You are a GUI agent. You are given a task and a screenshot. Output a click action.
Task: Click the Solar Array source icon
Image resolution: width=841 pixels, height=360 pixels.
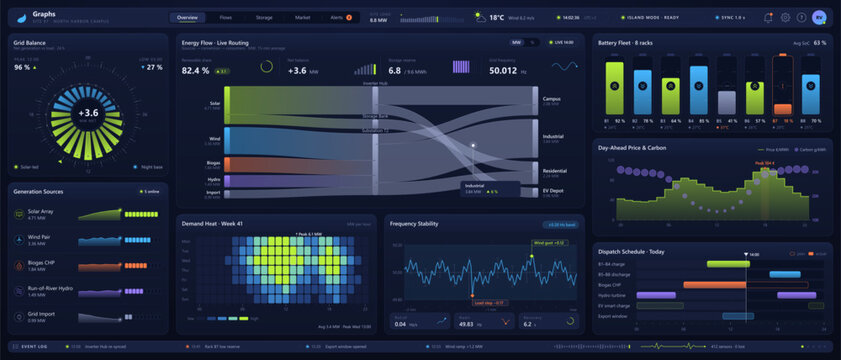pos(19,214)
